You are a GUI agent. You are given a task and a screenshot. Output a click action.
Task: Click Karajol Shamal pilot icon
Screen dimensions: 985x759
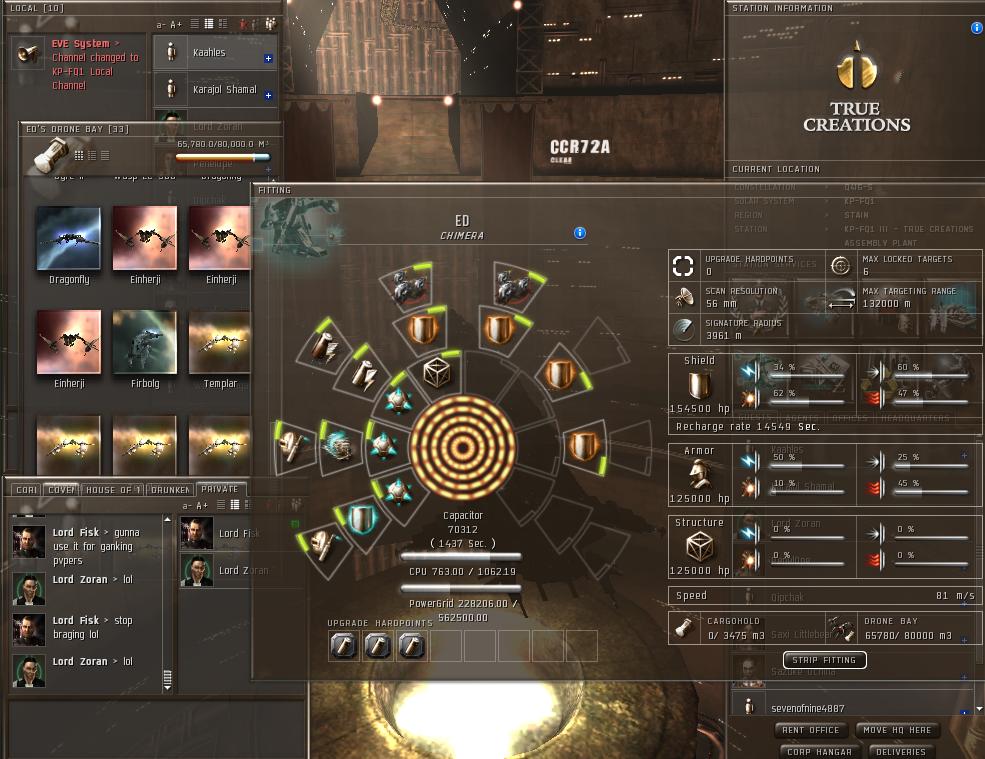click(x=171, y=89)
